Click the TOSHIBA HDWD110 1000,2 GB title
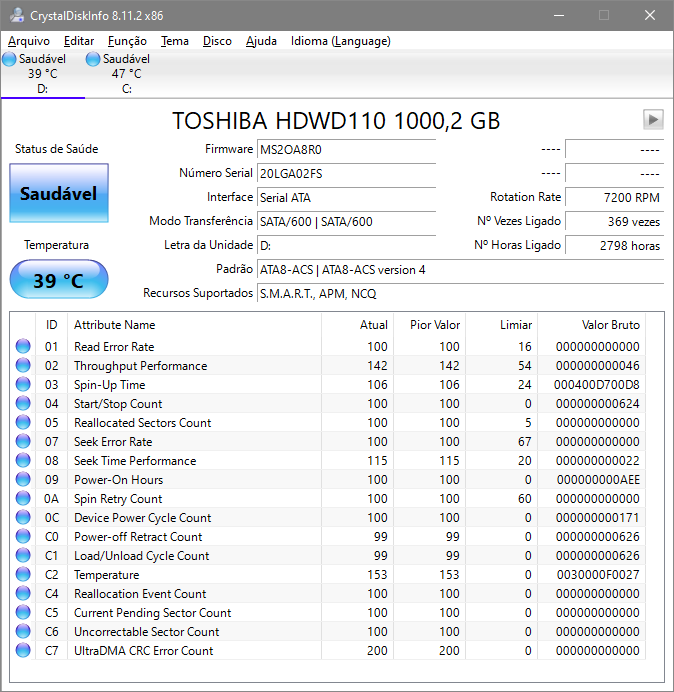Viewport: 674px width, 692px height. tap(336, 121)
